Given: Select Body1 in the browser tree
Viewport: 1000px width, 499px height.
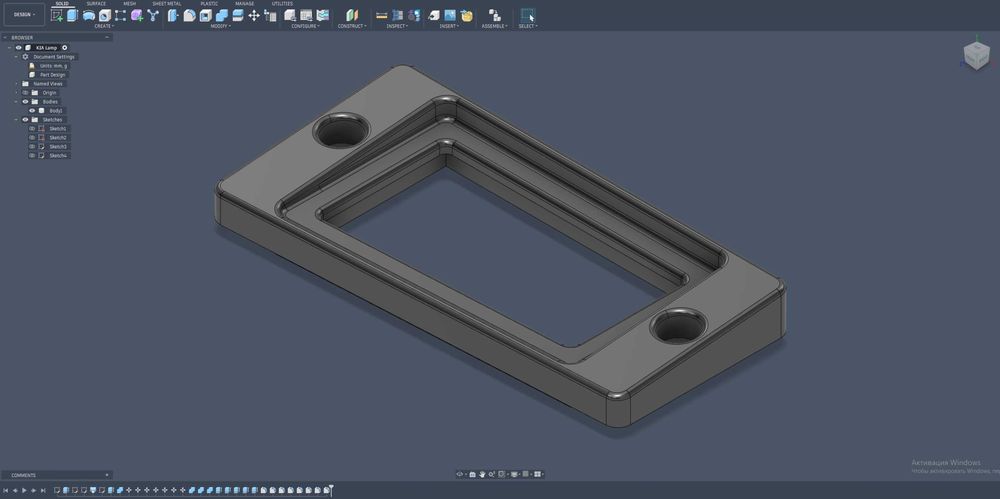Looking at the screenshot, I should [x=56, y=110].
